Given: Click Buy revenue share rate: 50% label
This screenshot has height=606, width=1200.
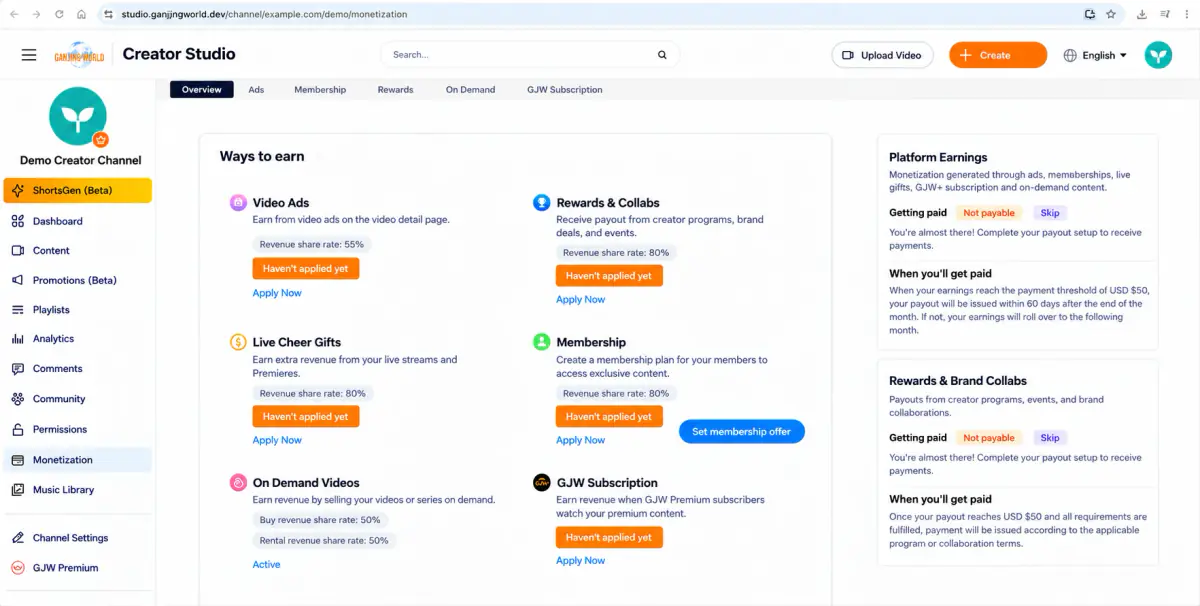Looking at the screenshot, I should [320, 520].
